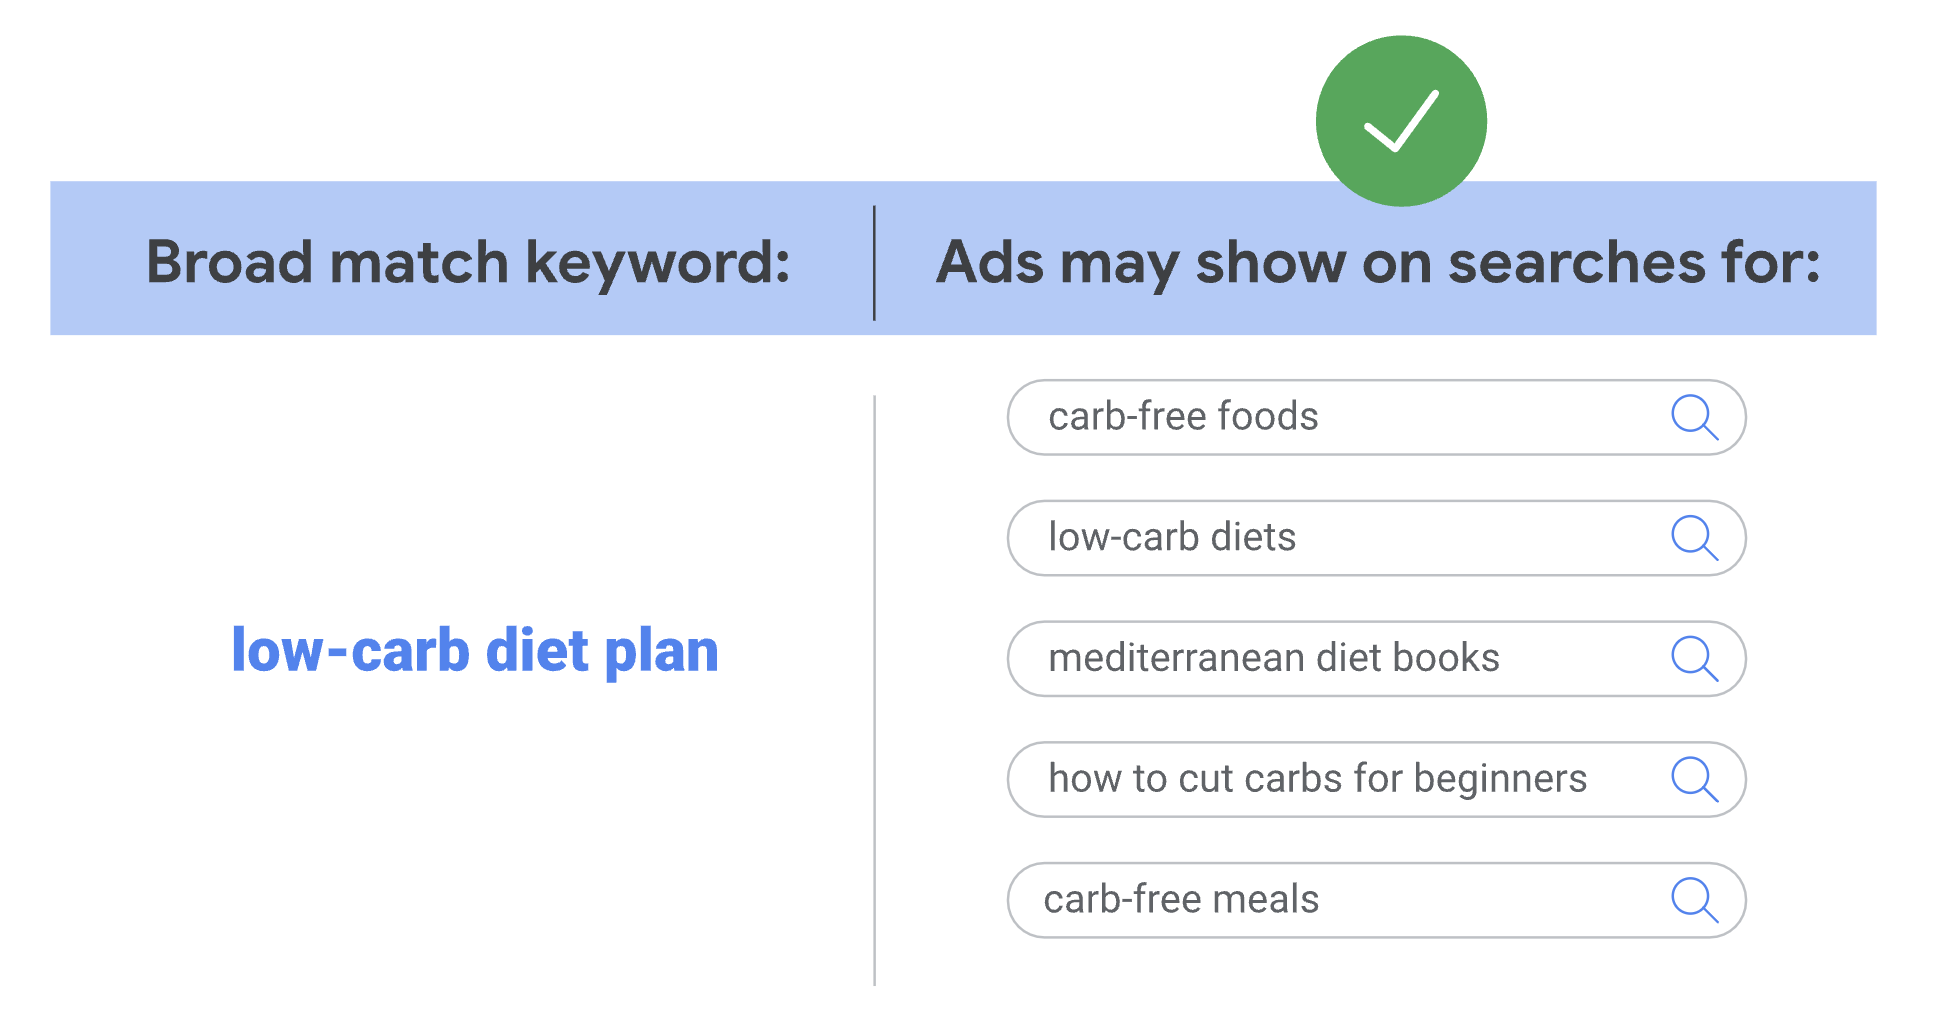Viewport: 1948px width, 1026px height.
Task: Click the low-carb diet plan keyword
Action: 475,652
